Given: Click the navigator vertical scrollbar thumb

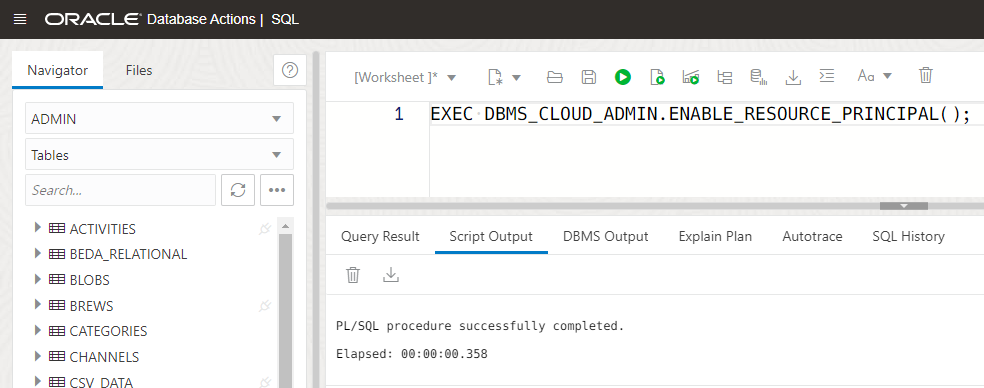Looking at the screenshot, I should 285,311.
